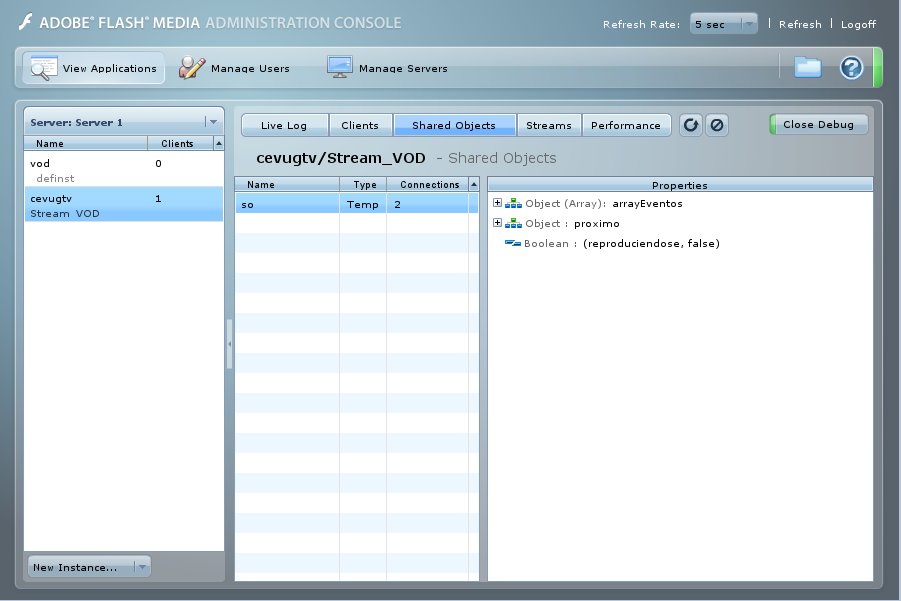Switch to the Streams tab
The image size is (901, 601).
click(549, 125)
